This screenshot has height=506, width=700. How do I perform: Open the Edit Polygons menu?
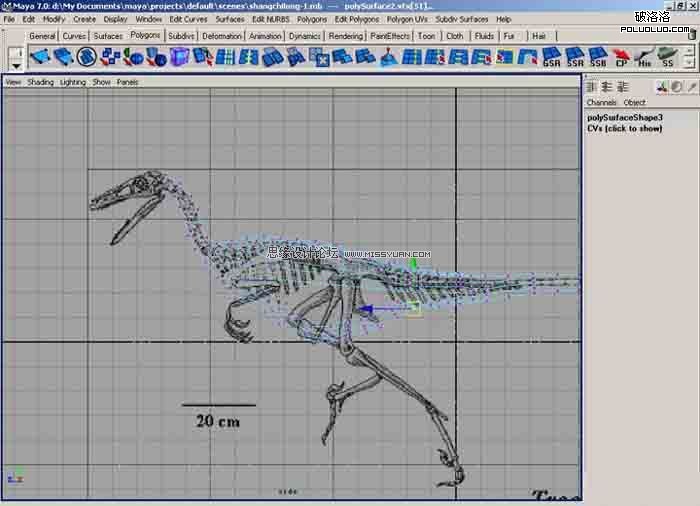pos(357,19)
